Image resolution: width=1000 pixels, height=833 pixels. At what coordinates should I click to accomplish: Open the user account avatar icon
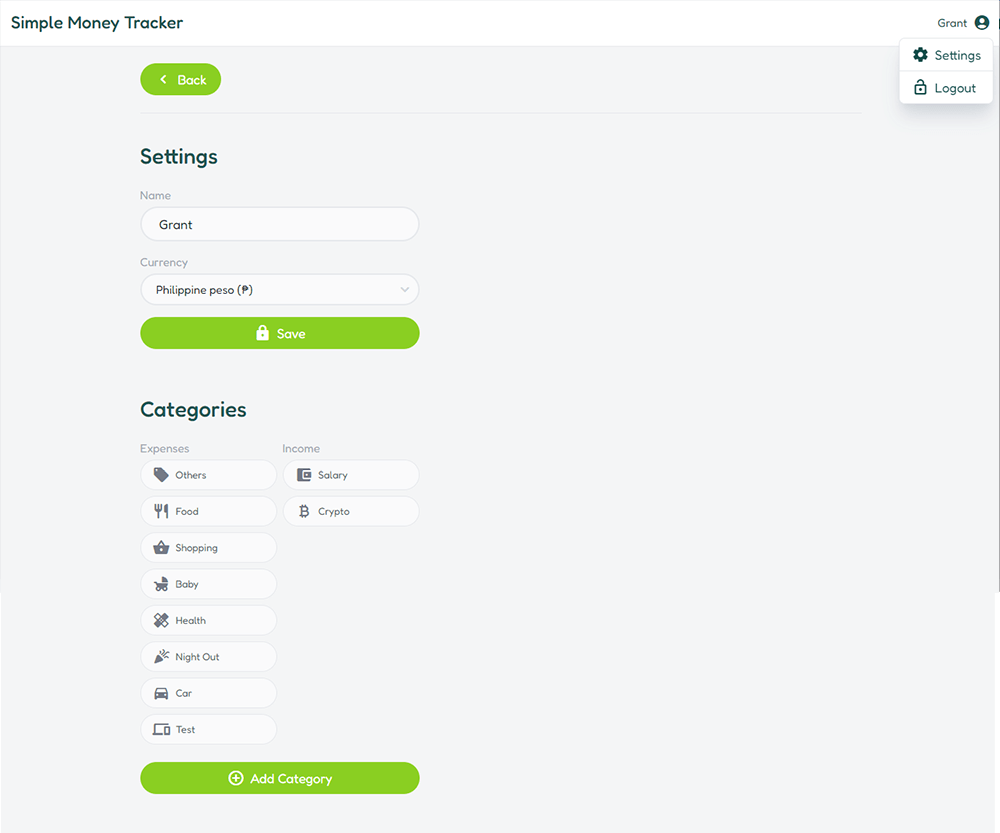click(x=982, y=23)
